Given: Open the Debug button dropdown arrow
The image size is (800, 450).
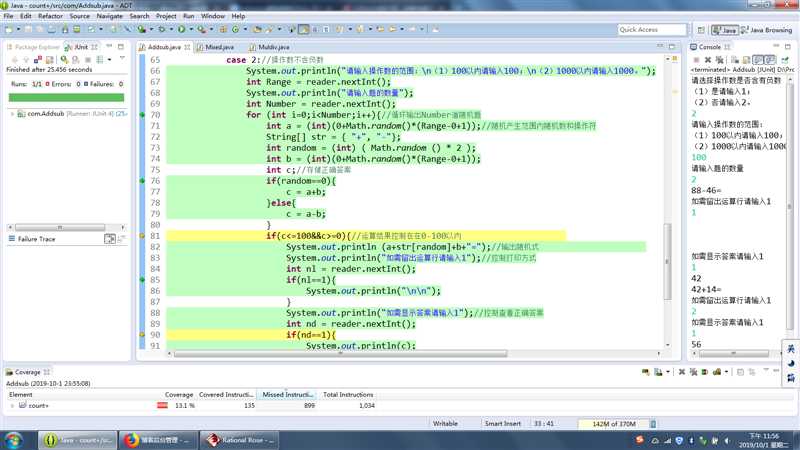Looking at the screenshot, I should tap(171, 30).
